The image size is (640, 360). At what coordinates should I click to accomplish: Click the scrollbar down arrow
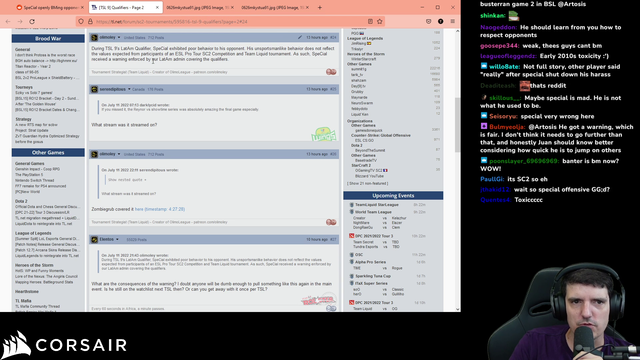pyautogui.click(x=458, y=309)
